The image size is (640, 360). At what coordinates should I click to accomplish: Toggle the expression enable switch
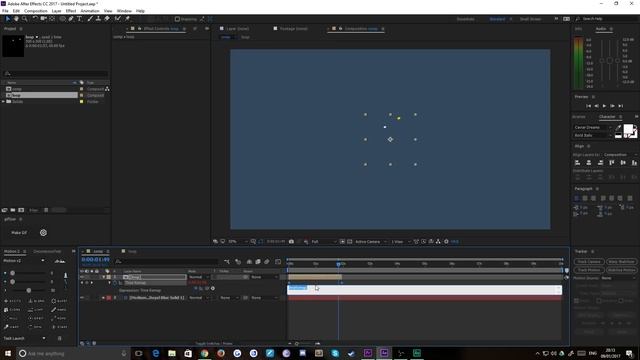pyautogui.click(x=196, y=289)
